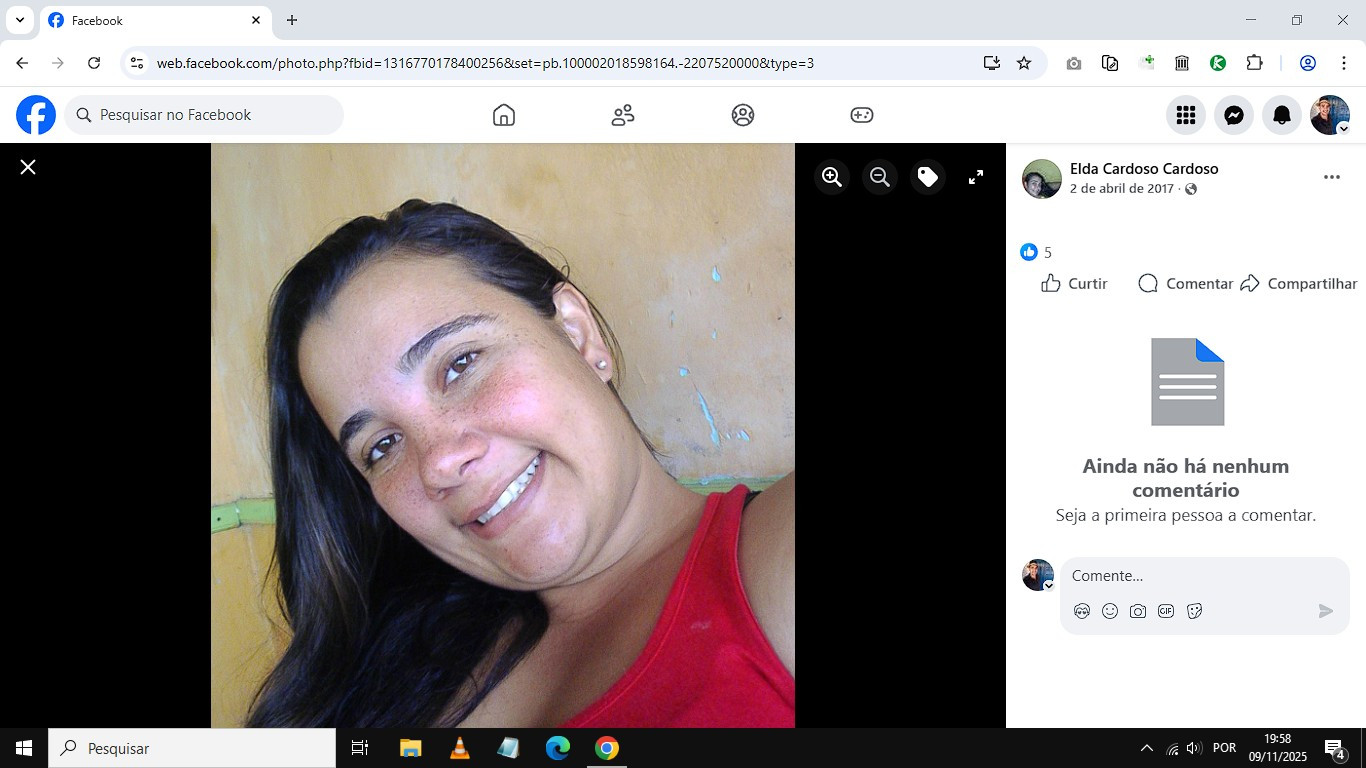Close the photo viewer

coord(28,167)
